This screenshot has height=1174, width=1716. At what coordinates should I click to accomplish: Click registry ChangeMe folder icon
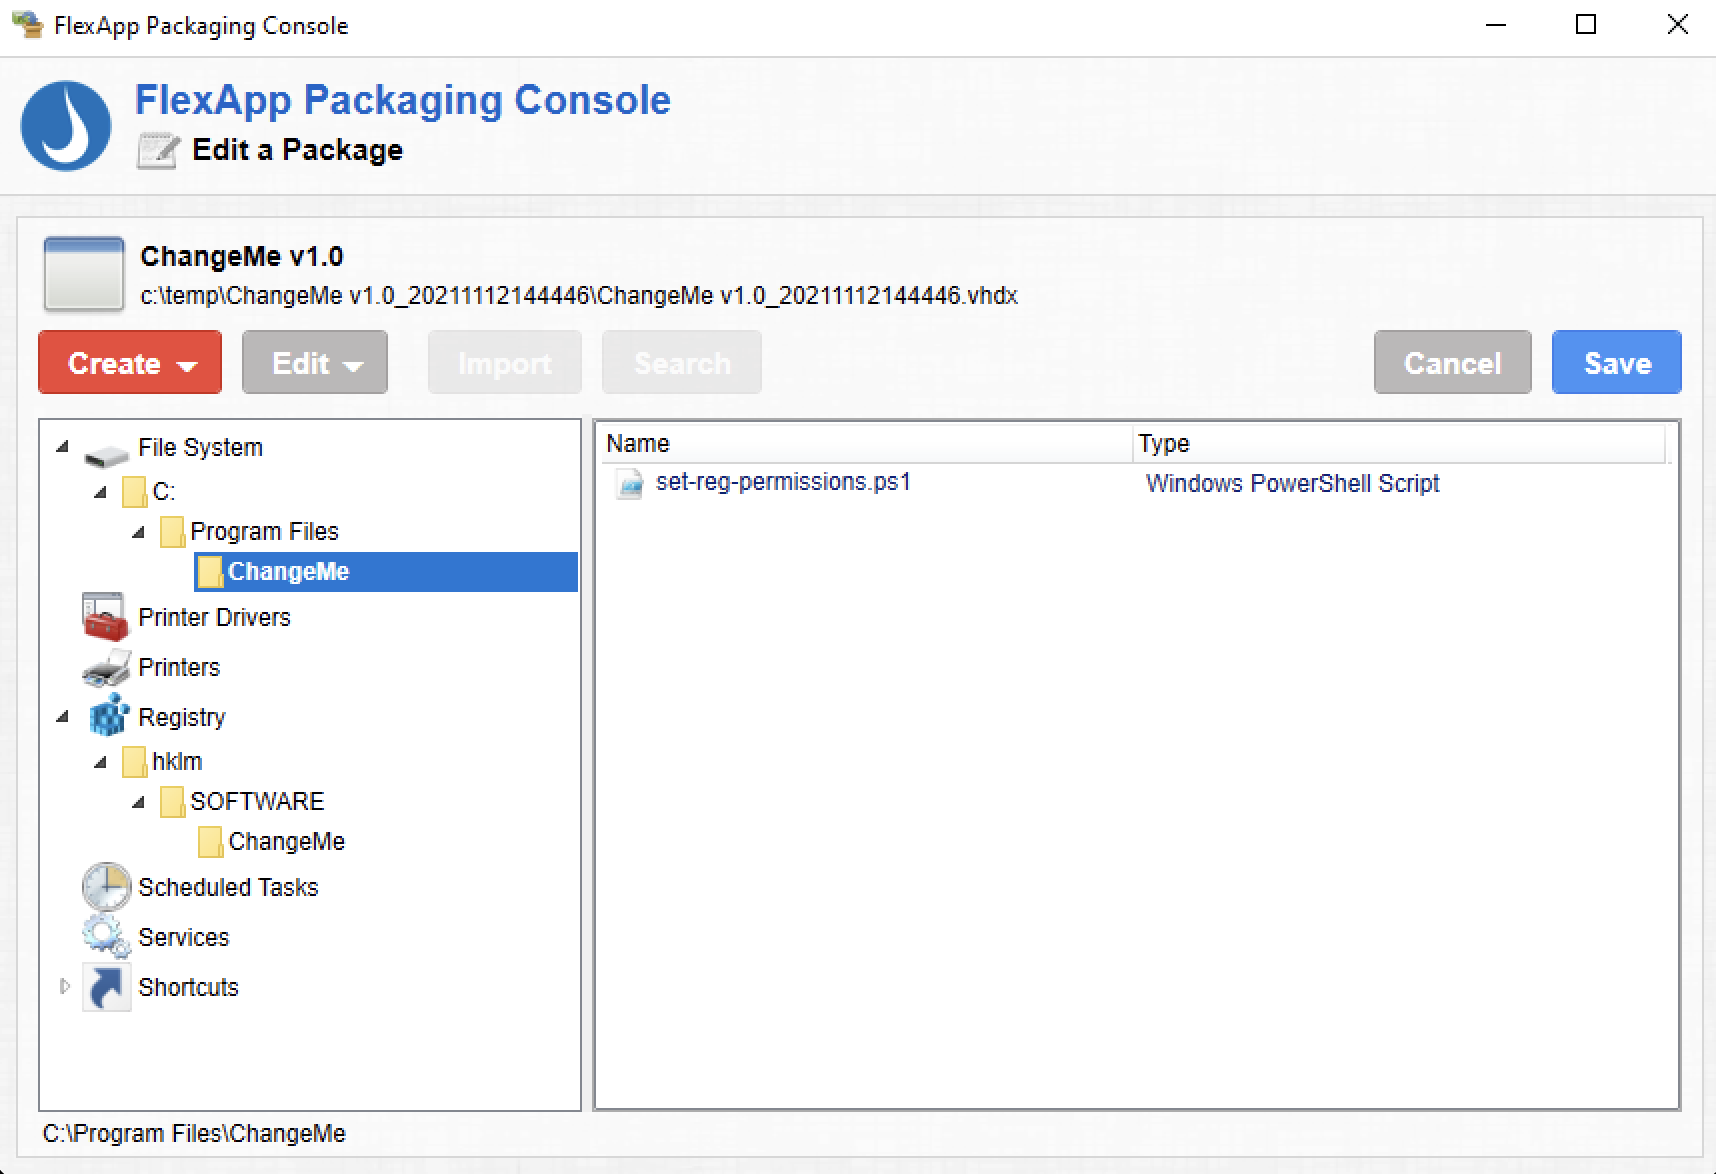tap(210, 842)
